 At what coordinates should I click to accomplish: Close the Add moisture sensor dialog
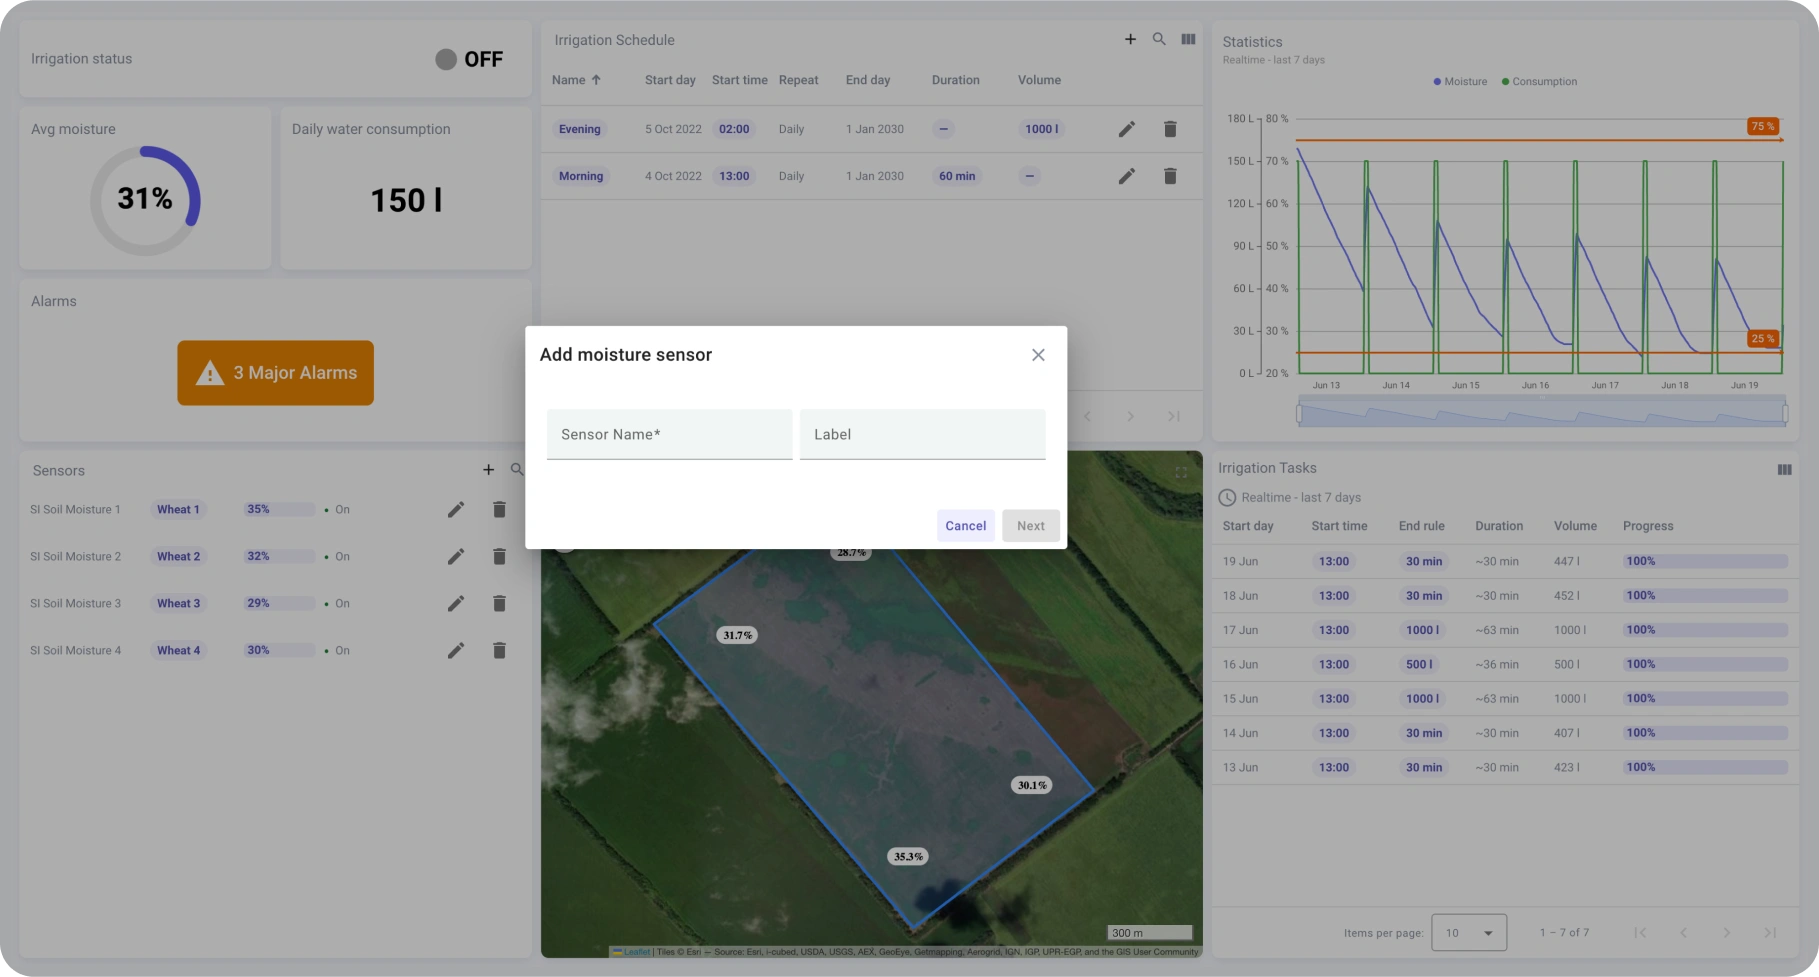pyautogui.click(x=1038, y=355)
